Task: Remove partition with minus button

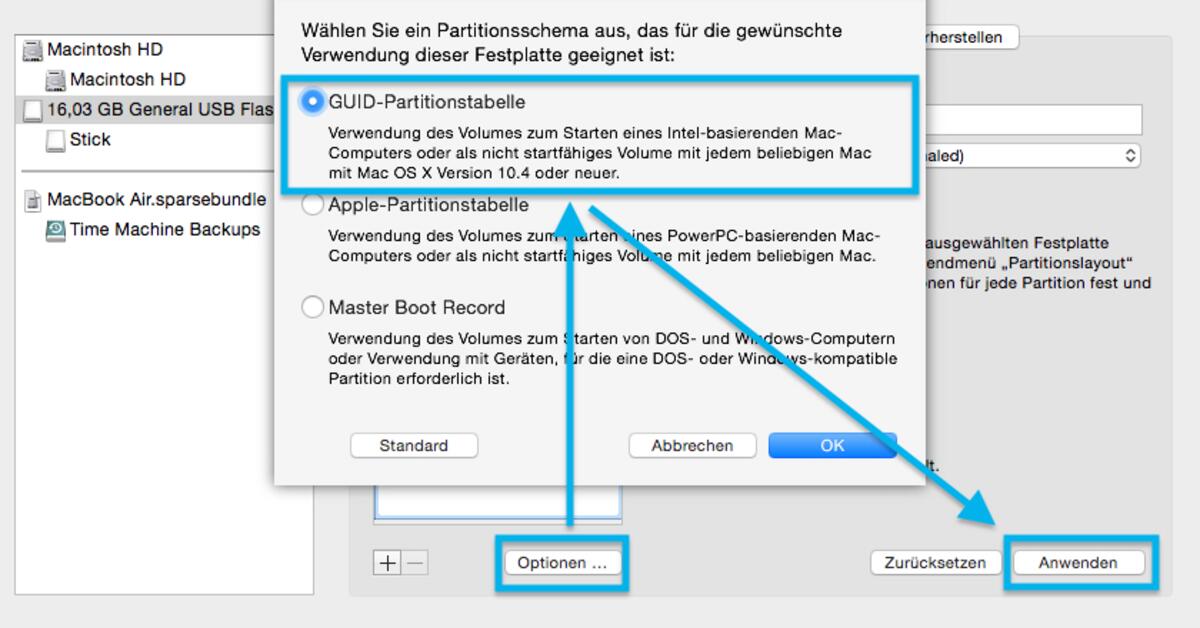Action: pos(415,563)
